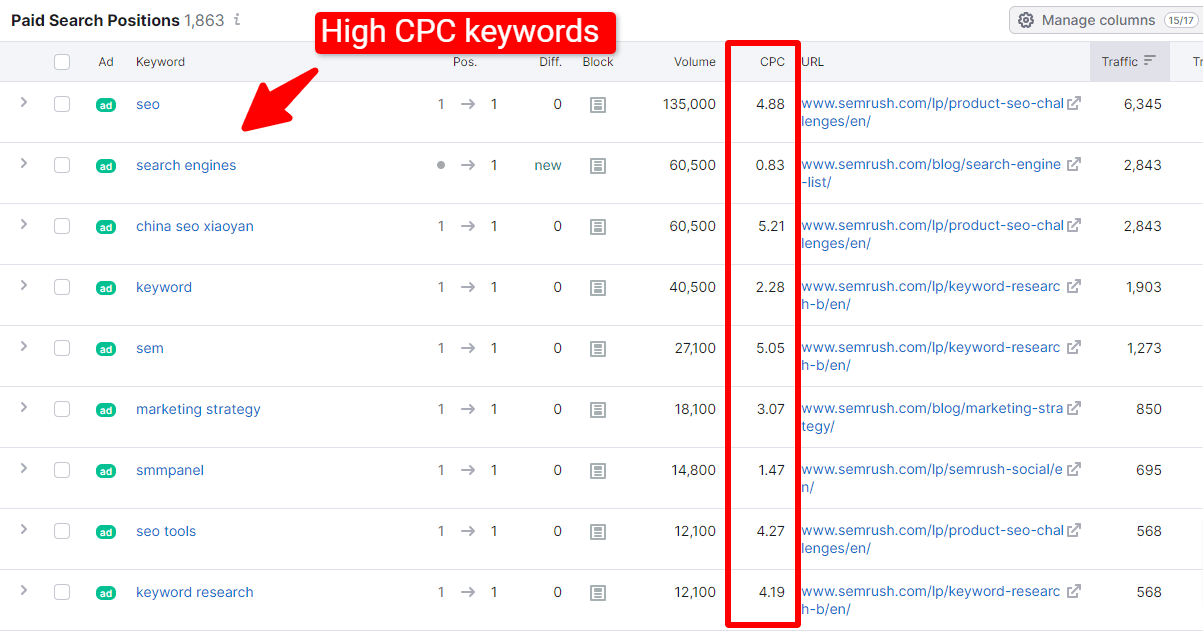
Task: Open external link icon for search engines URL
Action: pos(1074,164)
